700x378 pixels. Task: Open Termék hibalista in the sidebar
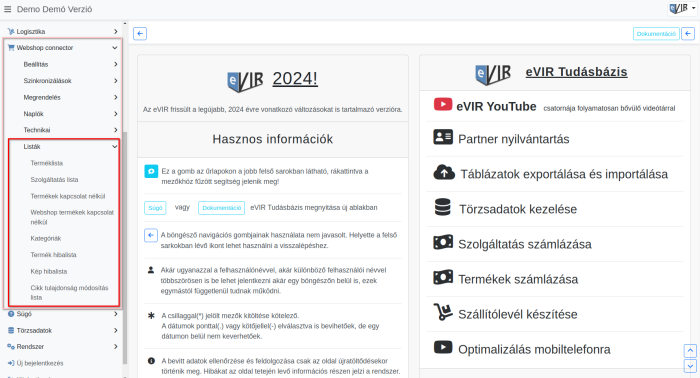tap(53, 255)
